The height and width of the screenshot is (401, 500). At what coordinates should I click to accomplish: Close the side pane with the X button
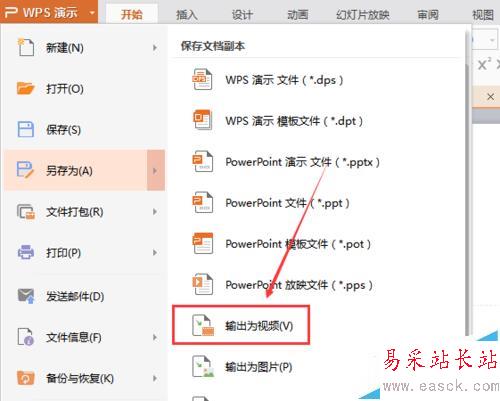pos(490,97)
